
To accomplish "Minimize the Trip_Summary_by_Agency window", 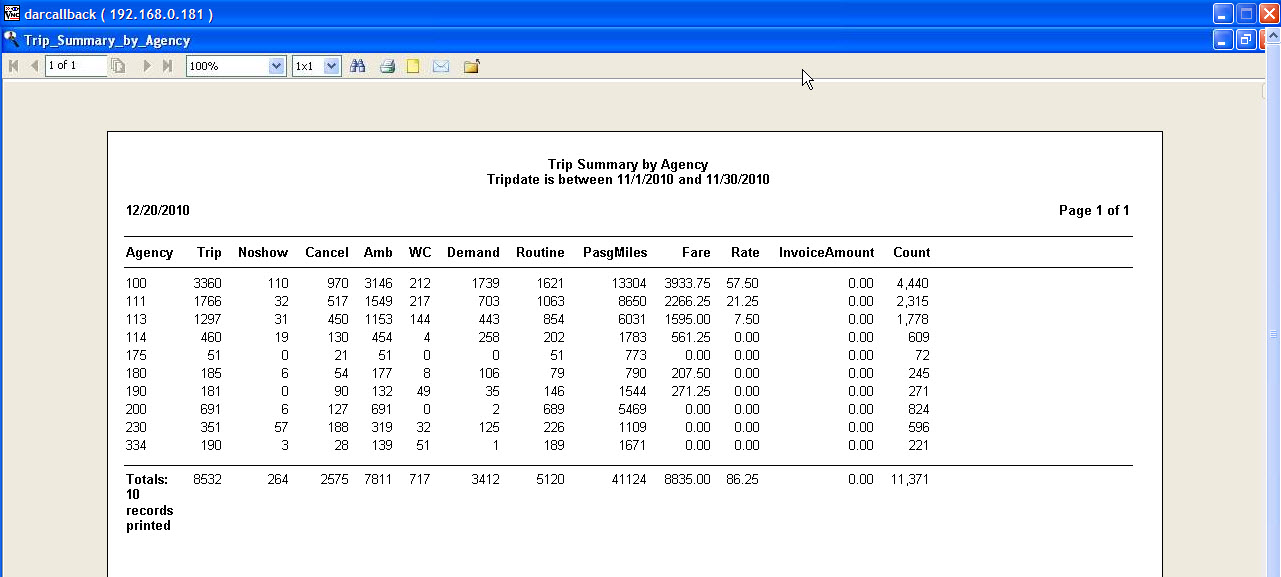I will point(1223,40).
